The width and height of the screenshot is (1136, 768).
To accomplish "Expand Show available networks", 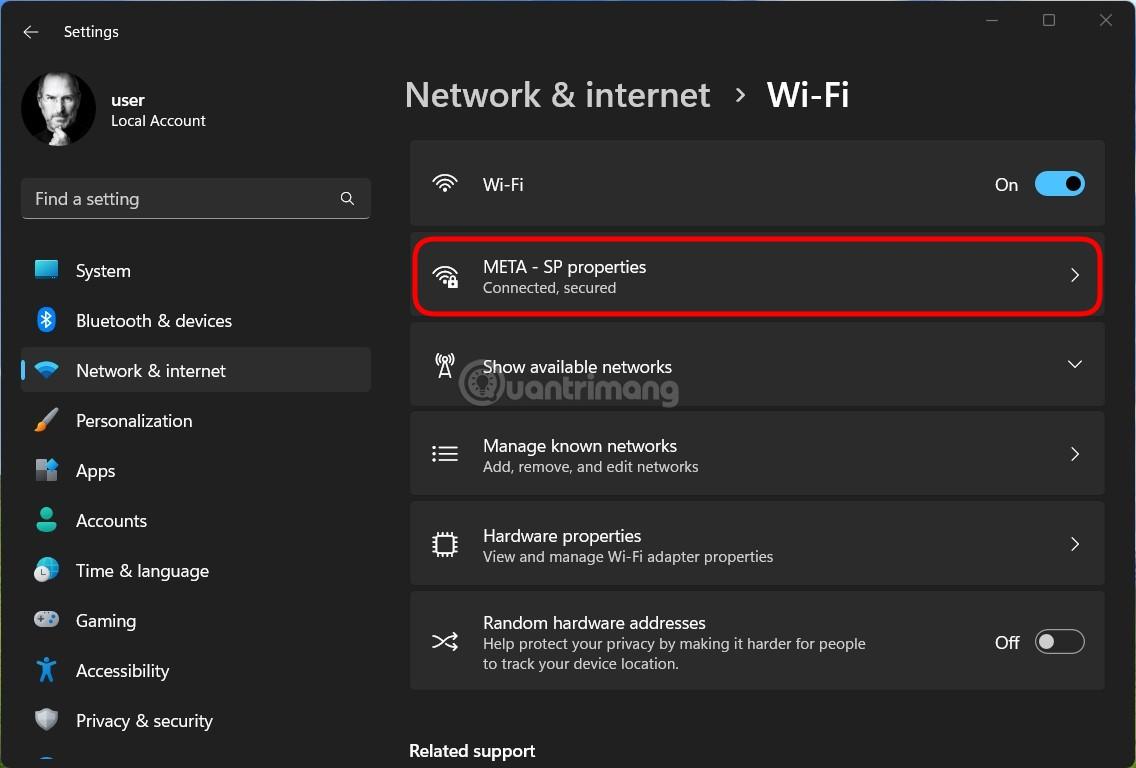I will pyautogui.click(x=757, y=364).
